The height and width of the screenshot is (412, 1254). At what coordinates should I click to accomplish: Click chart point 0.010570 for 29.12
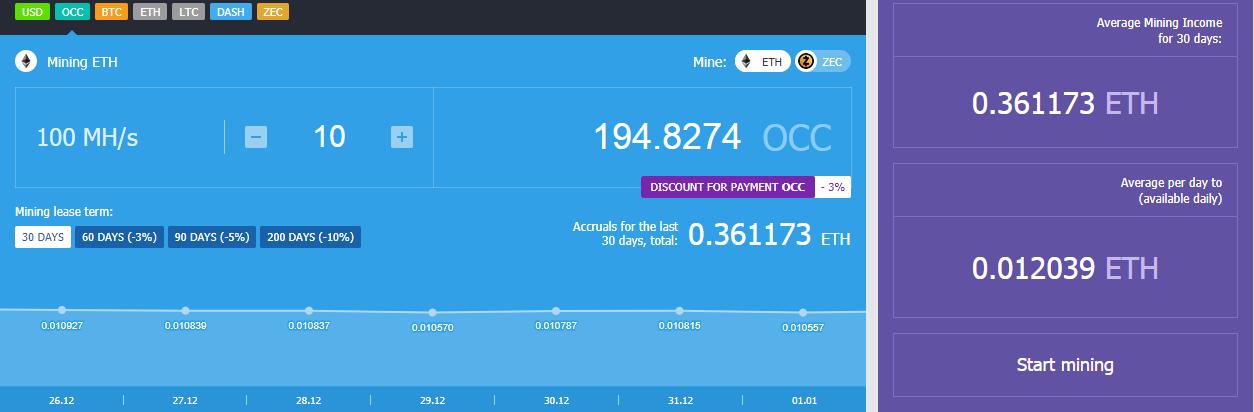[x=432, y=313]
